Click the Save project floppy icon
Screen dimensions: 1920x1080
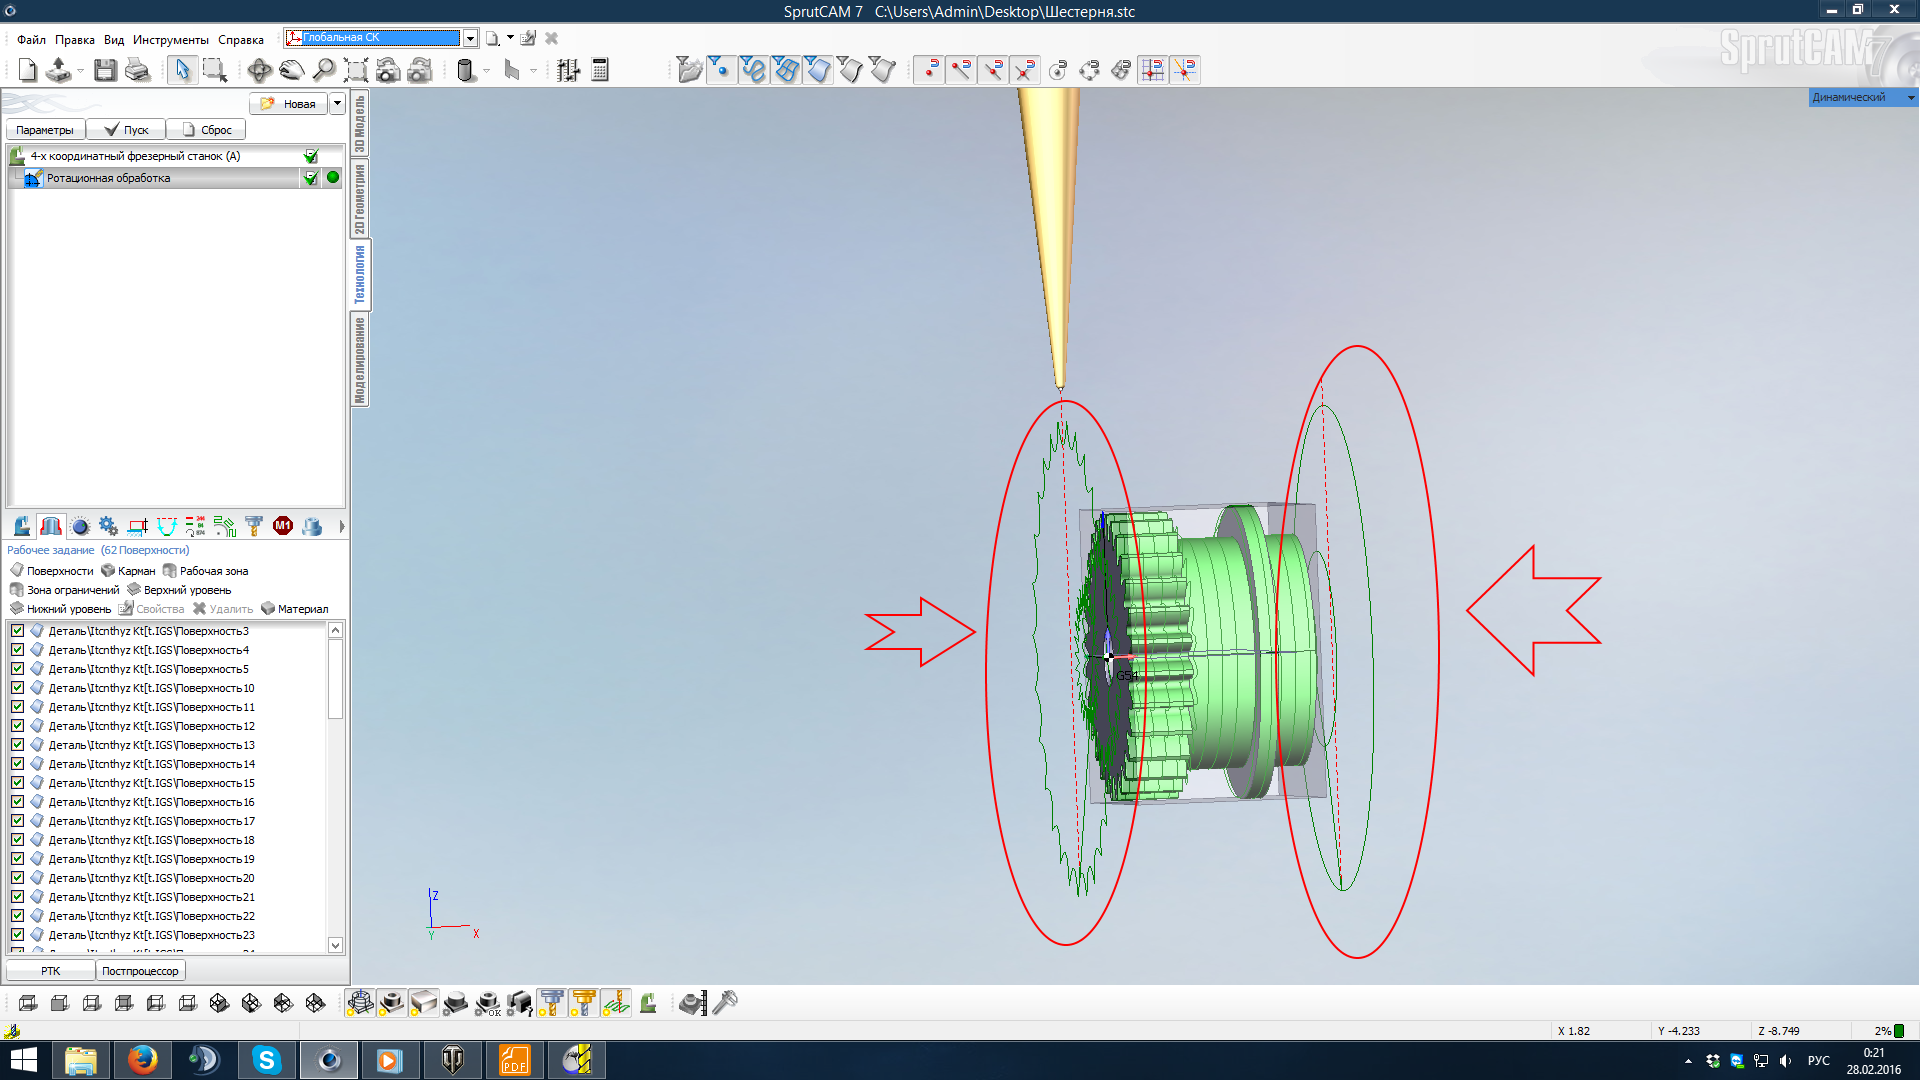[x=105, y=70]
